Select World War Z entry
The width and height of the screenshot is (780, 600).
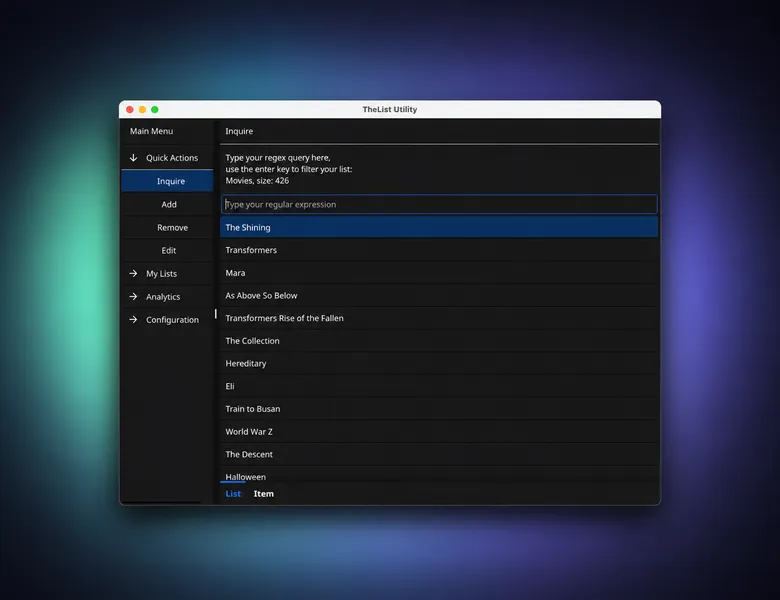pos(439,431)
